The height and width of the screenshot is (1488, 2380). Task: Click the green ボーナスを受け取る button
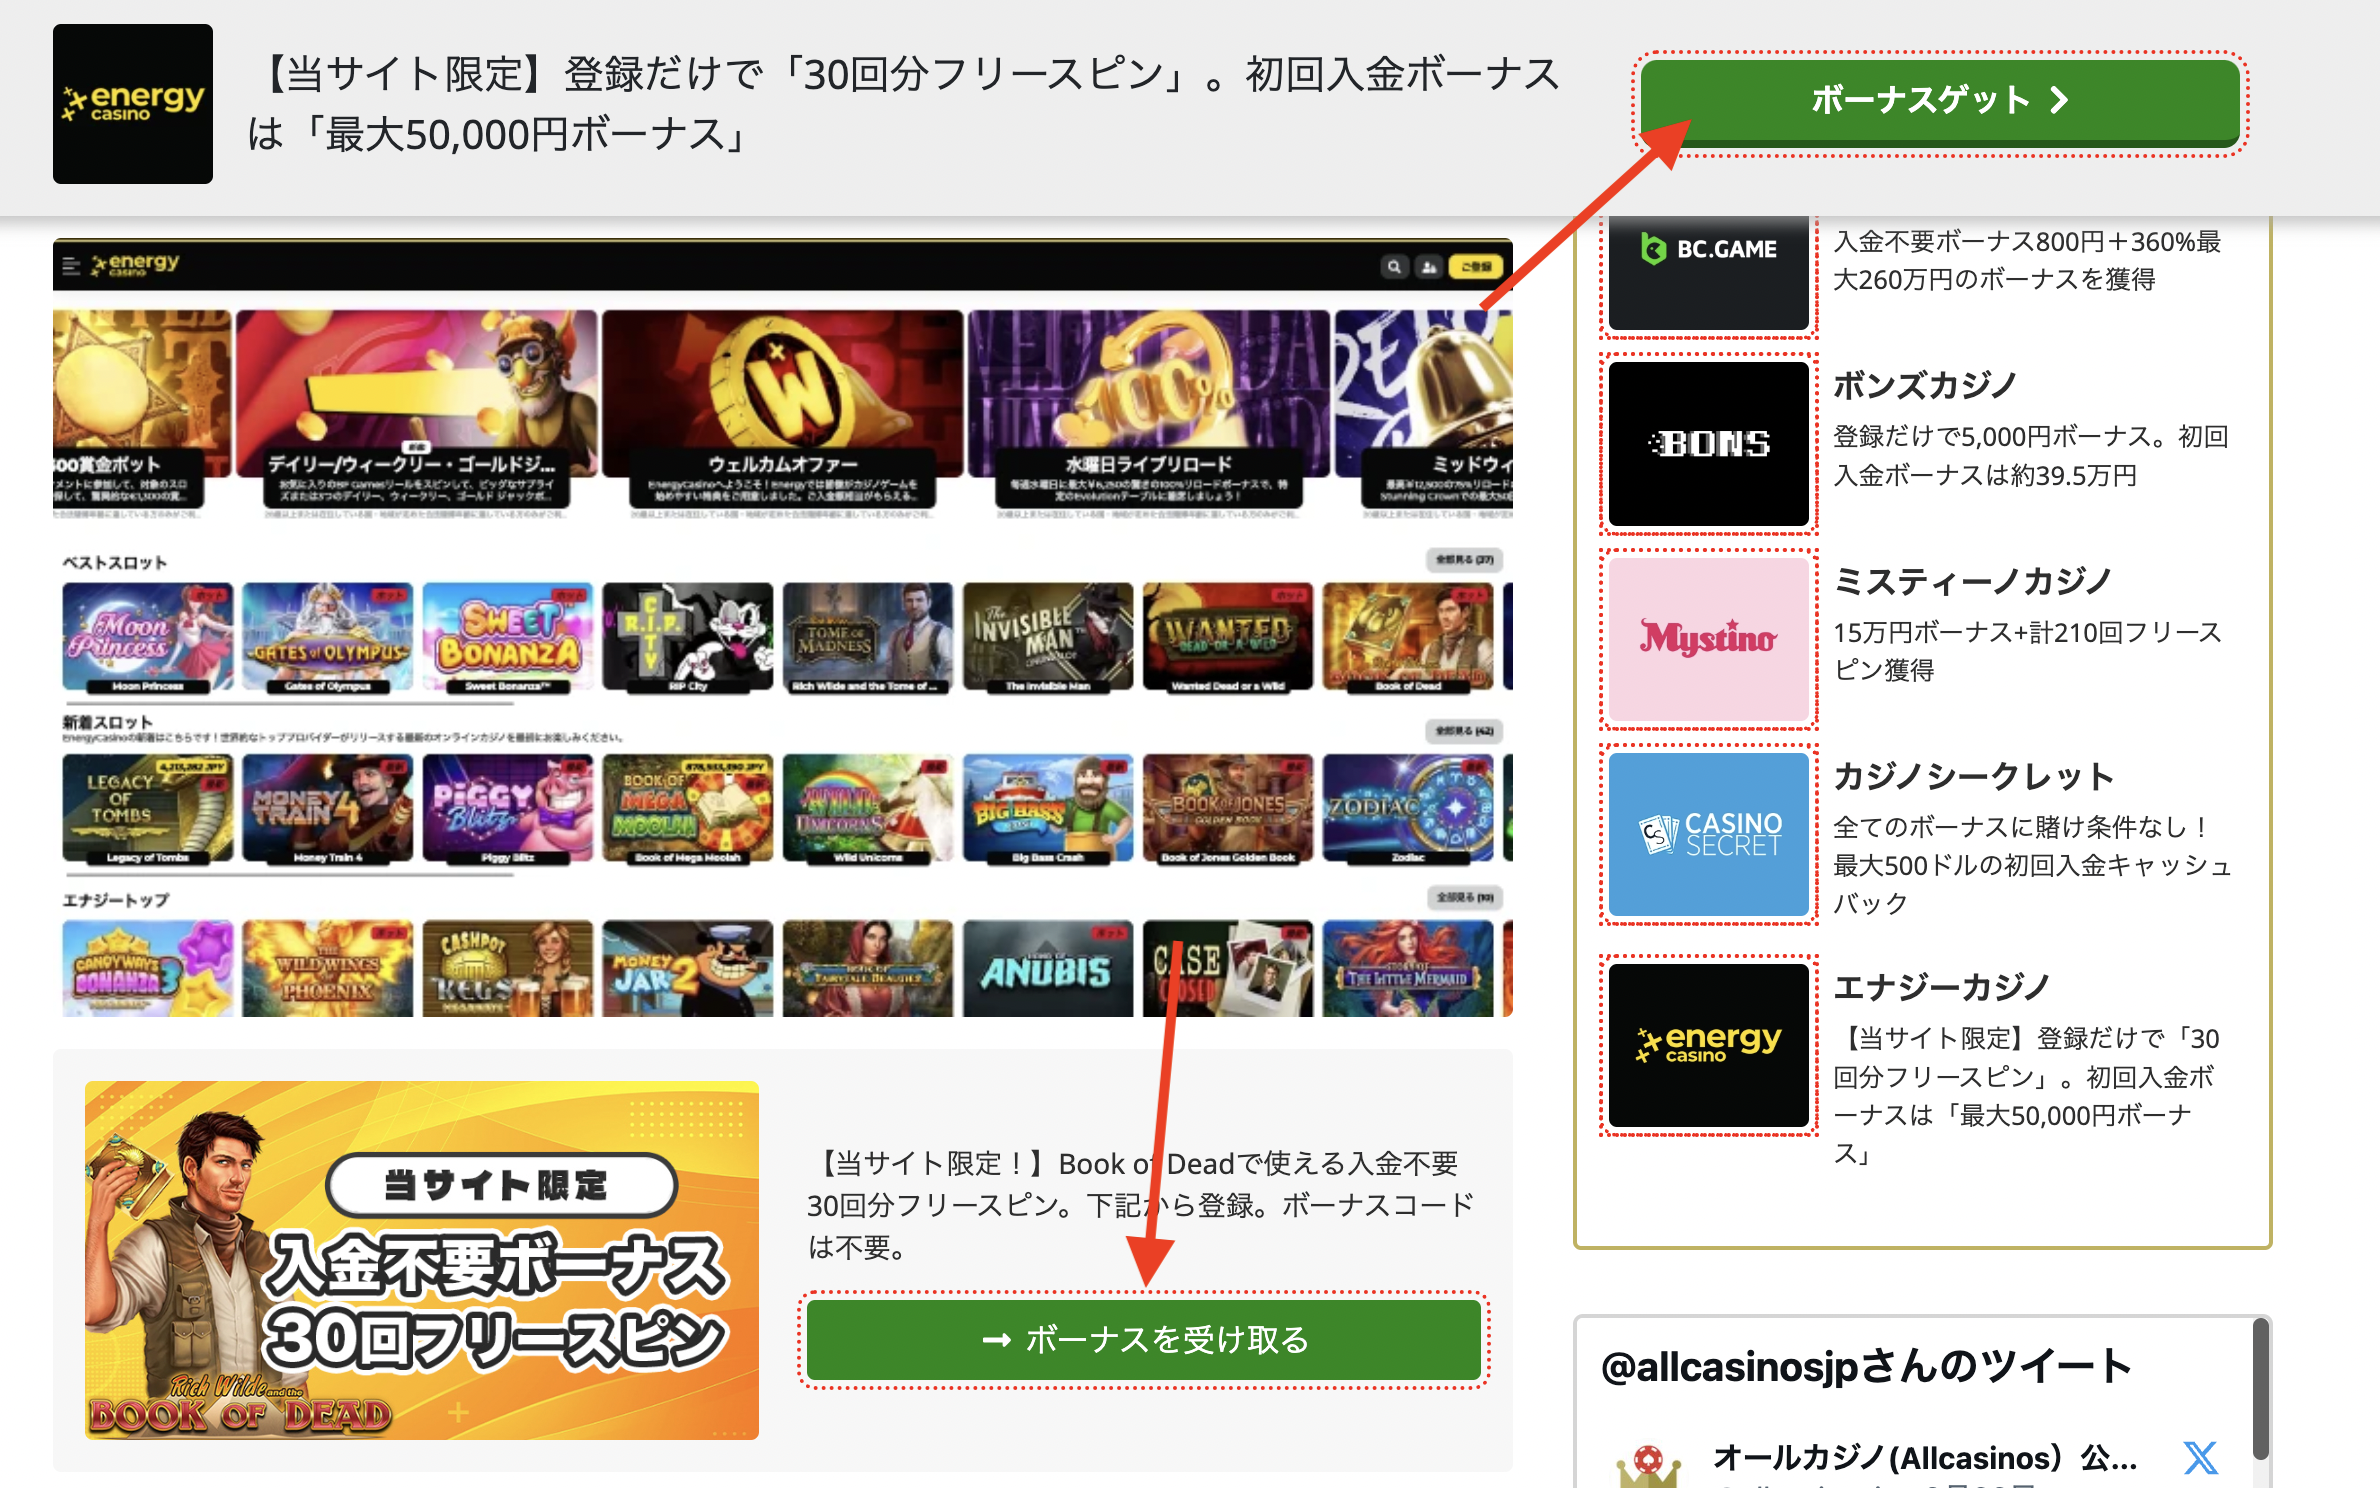pyautogui.click(x=1144, y=1339)
